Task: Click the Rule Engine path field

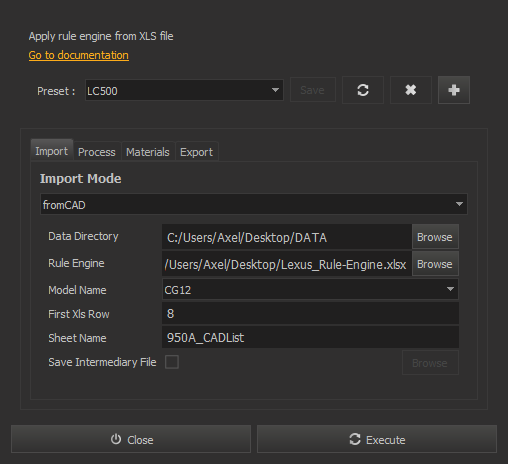Action: tap(287, 264)
